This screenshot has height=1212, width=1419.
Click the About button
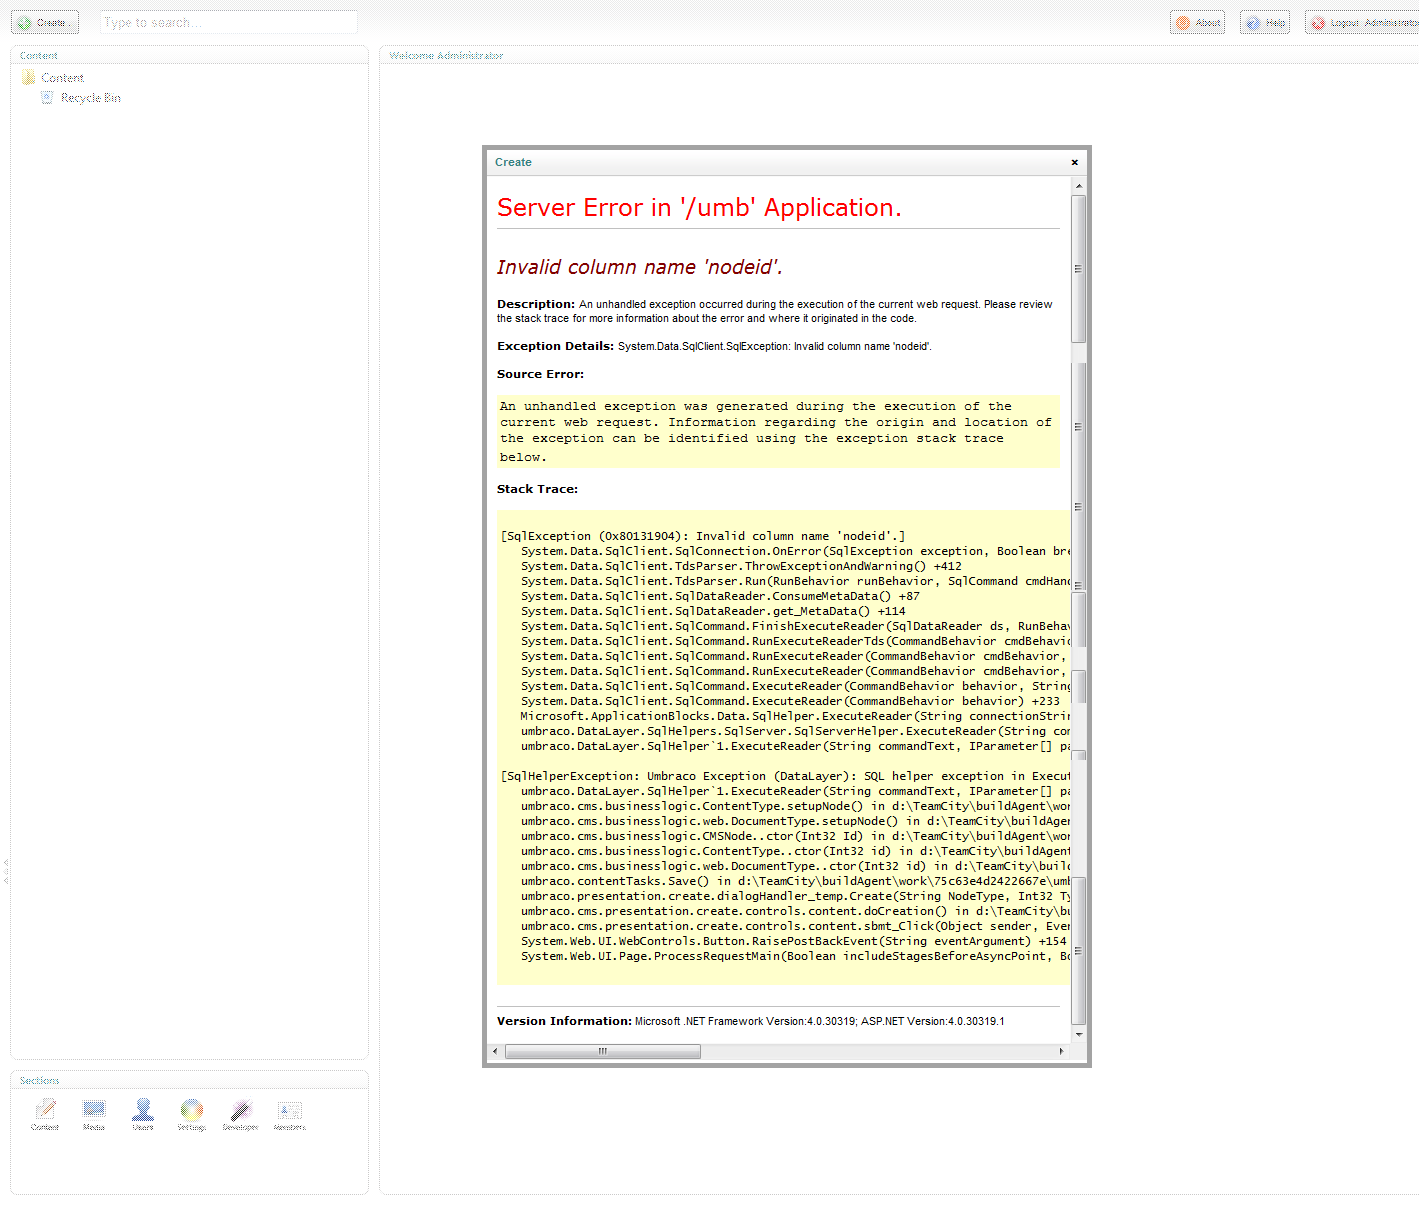[x=1197, y=22]
